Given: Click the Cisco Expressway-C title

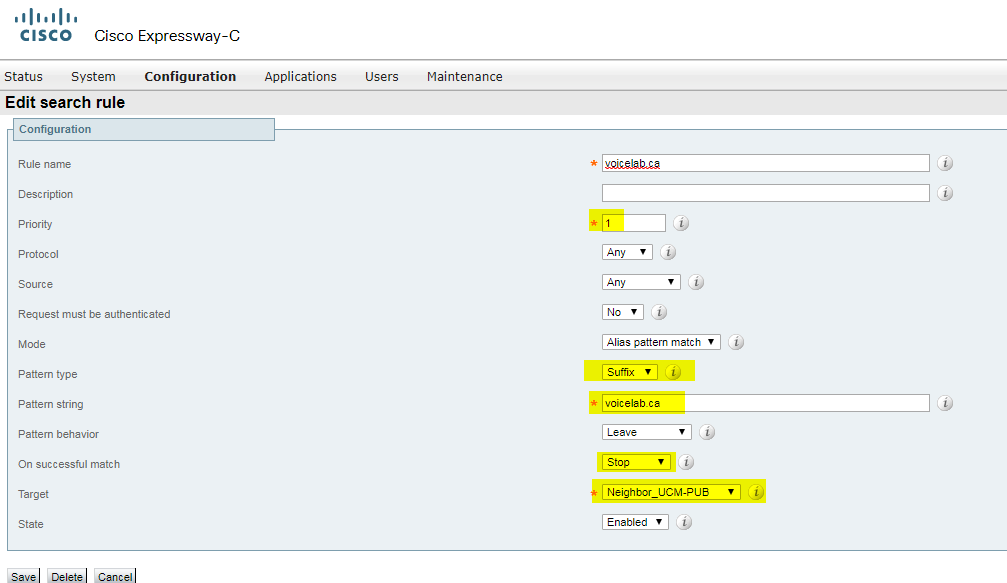Looking at the screenshot, I should [x=167, y=36].
